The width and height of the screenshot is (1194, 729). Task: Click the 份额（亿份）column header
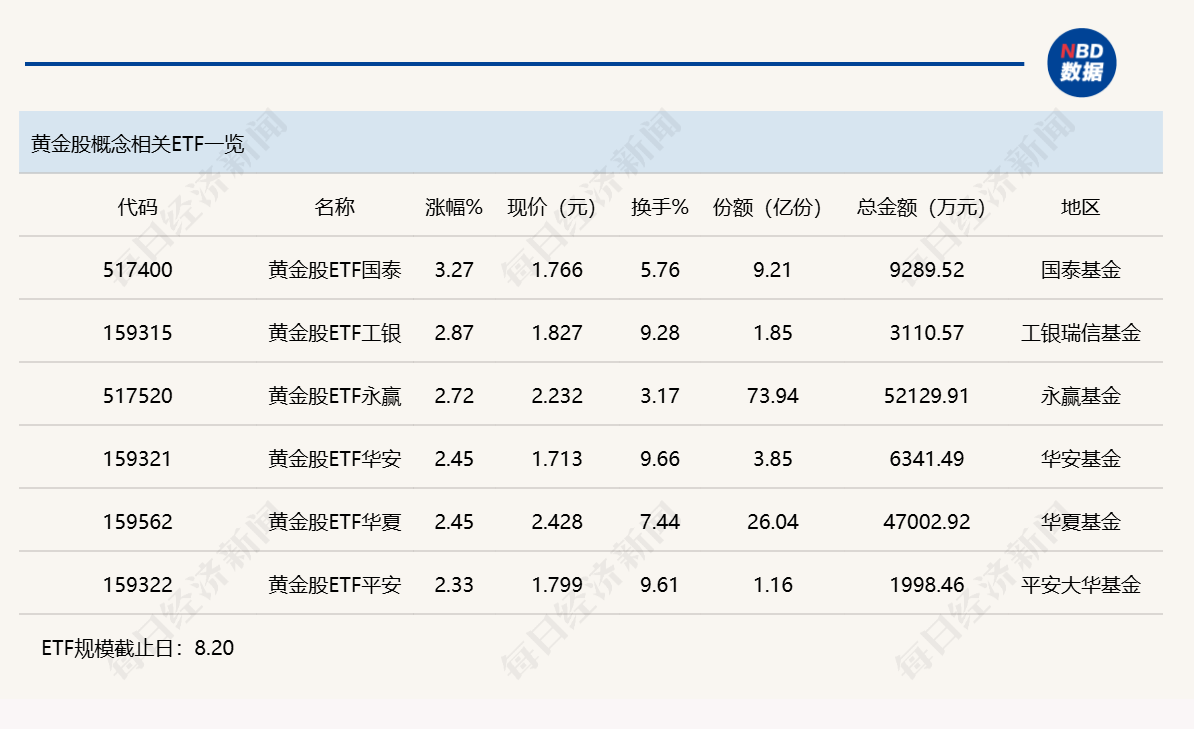click(x=767, y=206)
